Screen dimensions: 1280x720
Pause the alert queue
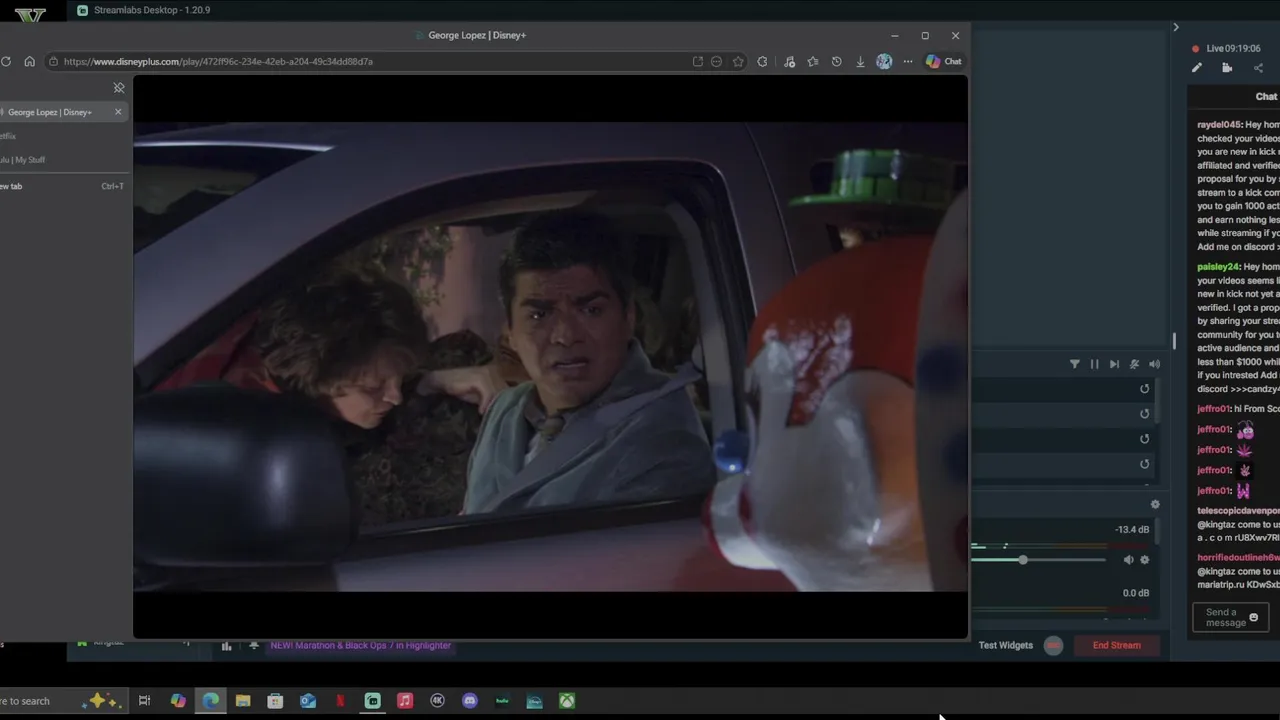pos(1094,364)
